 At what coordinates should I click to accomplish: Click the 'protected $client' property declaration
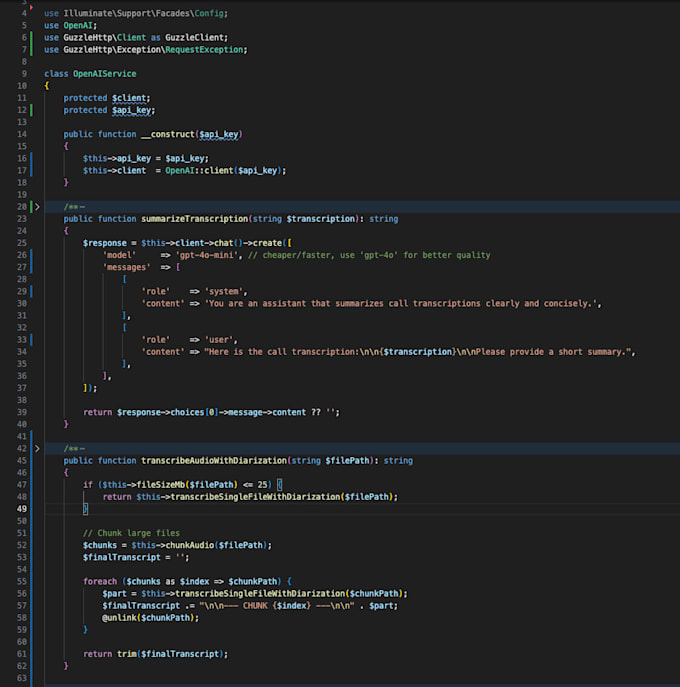coord(106,98)
